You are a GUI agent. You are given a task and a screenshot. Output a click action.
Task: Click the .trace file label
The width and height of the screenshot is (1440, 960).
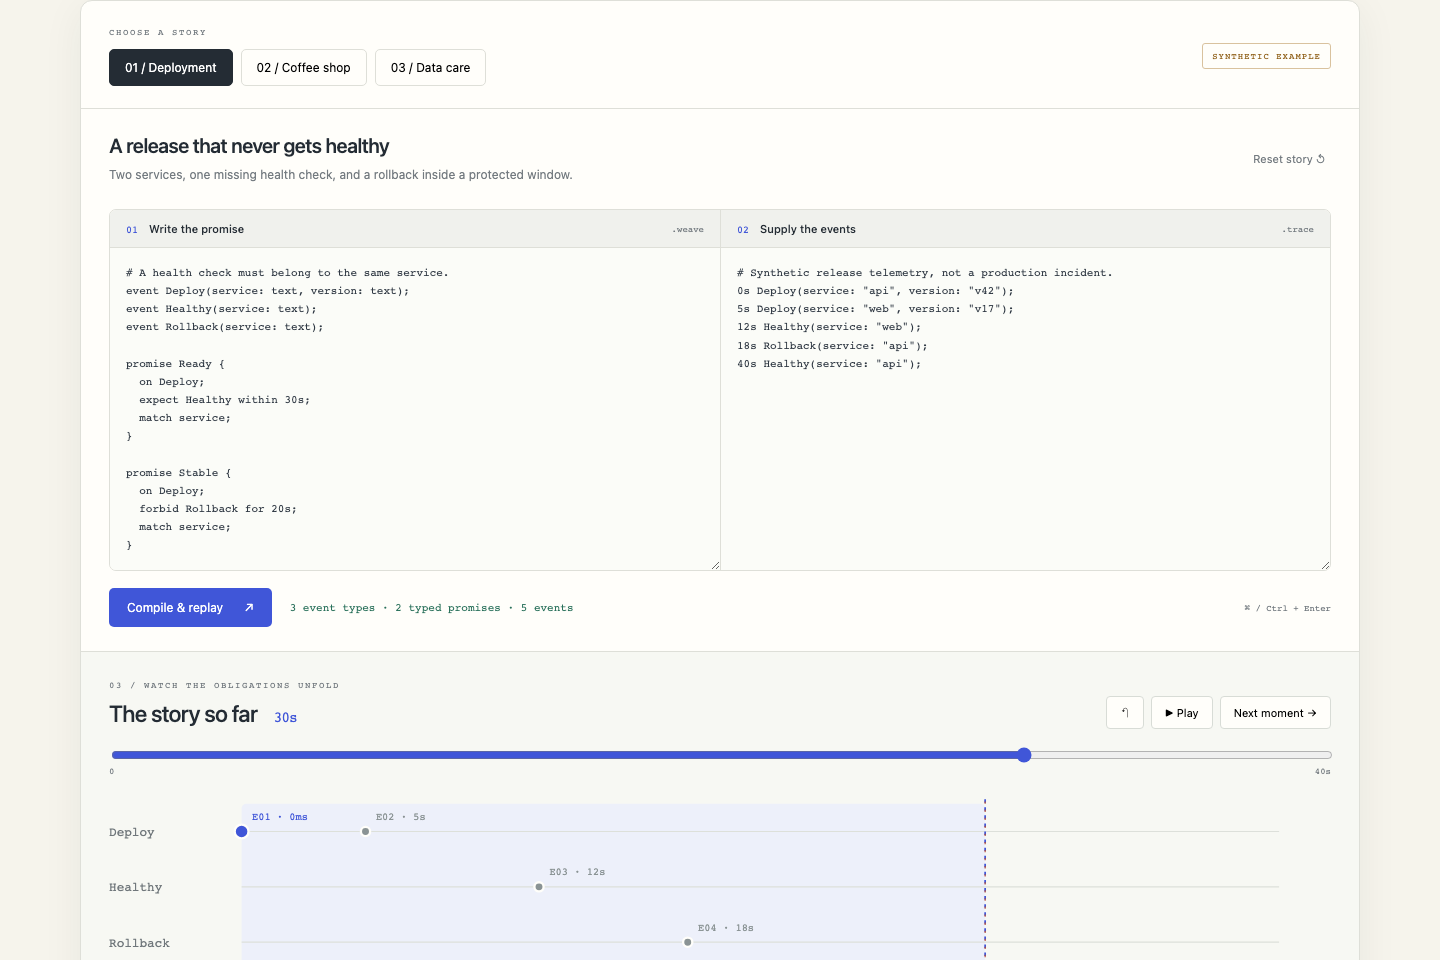[x=1298, y=230]
